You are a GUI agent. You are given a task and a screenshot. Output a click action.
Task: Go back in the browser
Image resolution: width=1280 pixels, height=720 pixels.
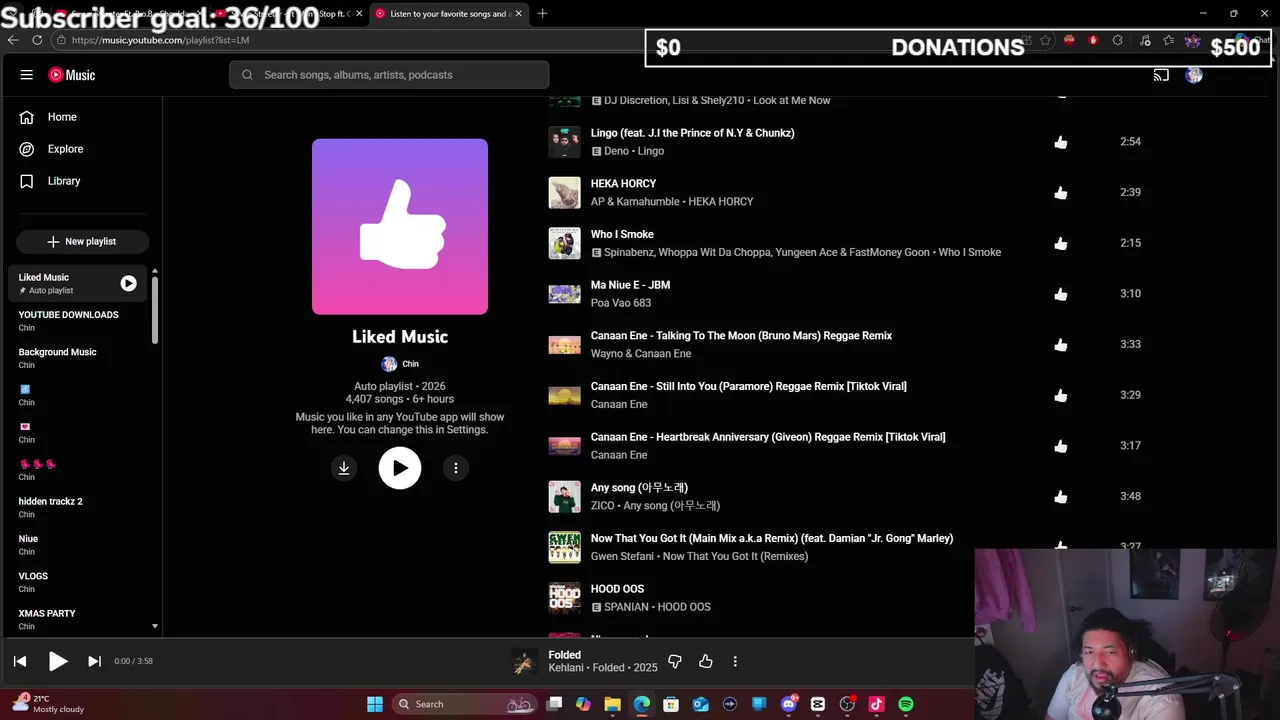pos(13,40)
